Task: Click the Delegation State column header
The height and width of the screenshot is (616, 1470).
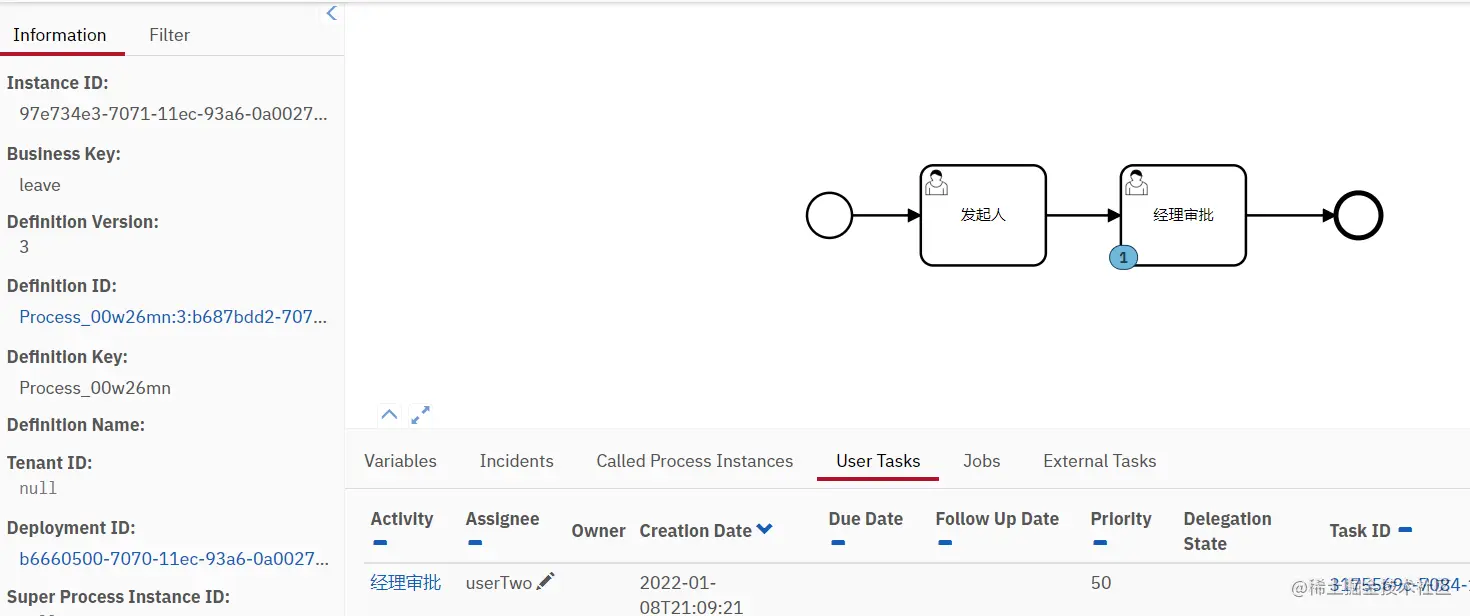Action: [x=1227, y=531]
